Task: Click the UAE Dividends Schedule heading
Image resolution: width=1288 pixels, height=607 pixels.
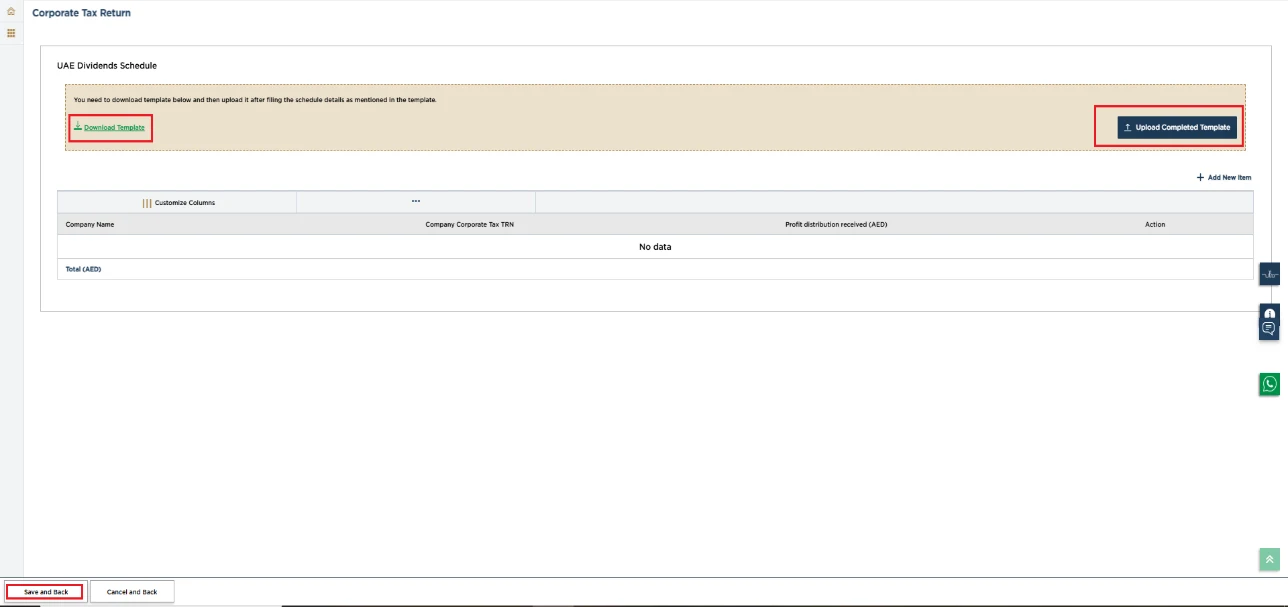Action: click(107, 66)
